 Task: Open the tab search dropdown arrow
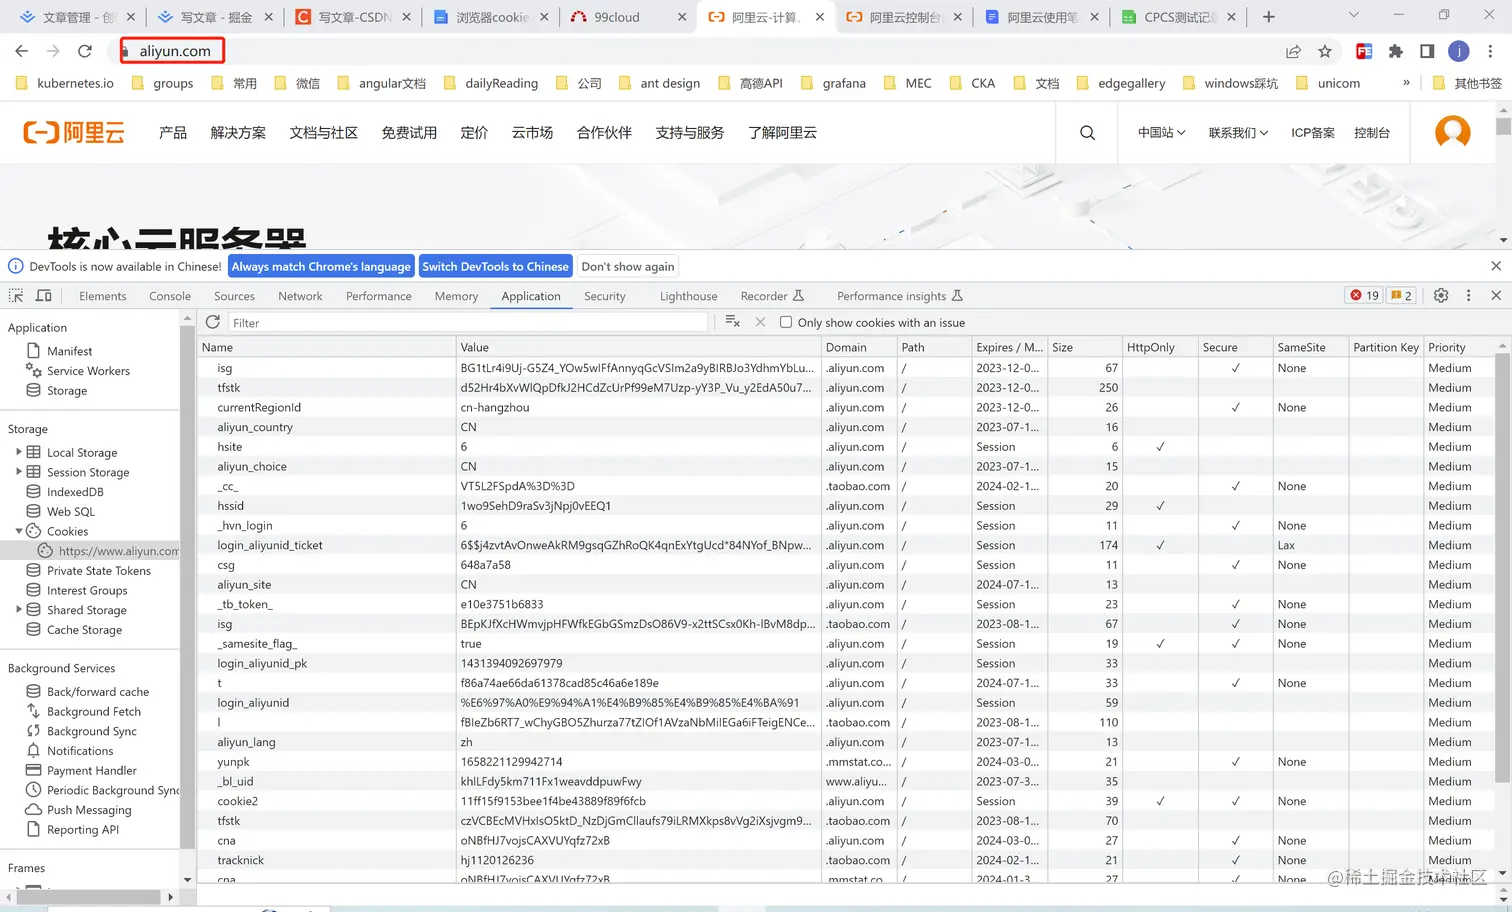(x=1354, y=16)
